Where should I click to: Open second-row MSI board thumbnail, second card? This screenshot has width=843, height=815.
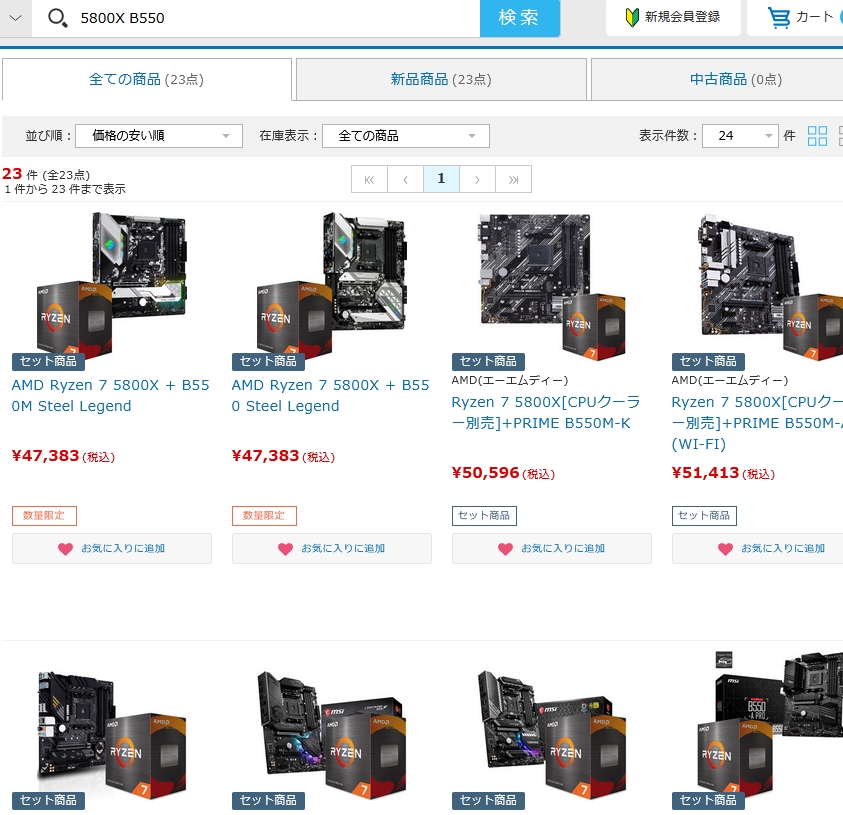(332, 734)
